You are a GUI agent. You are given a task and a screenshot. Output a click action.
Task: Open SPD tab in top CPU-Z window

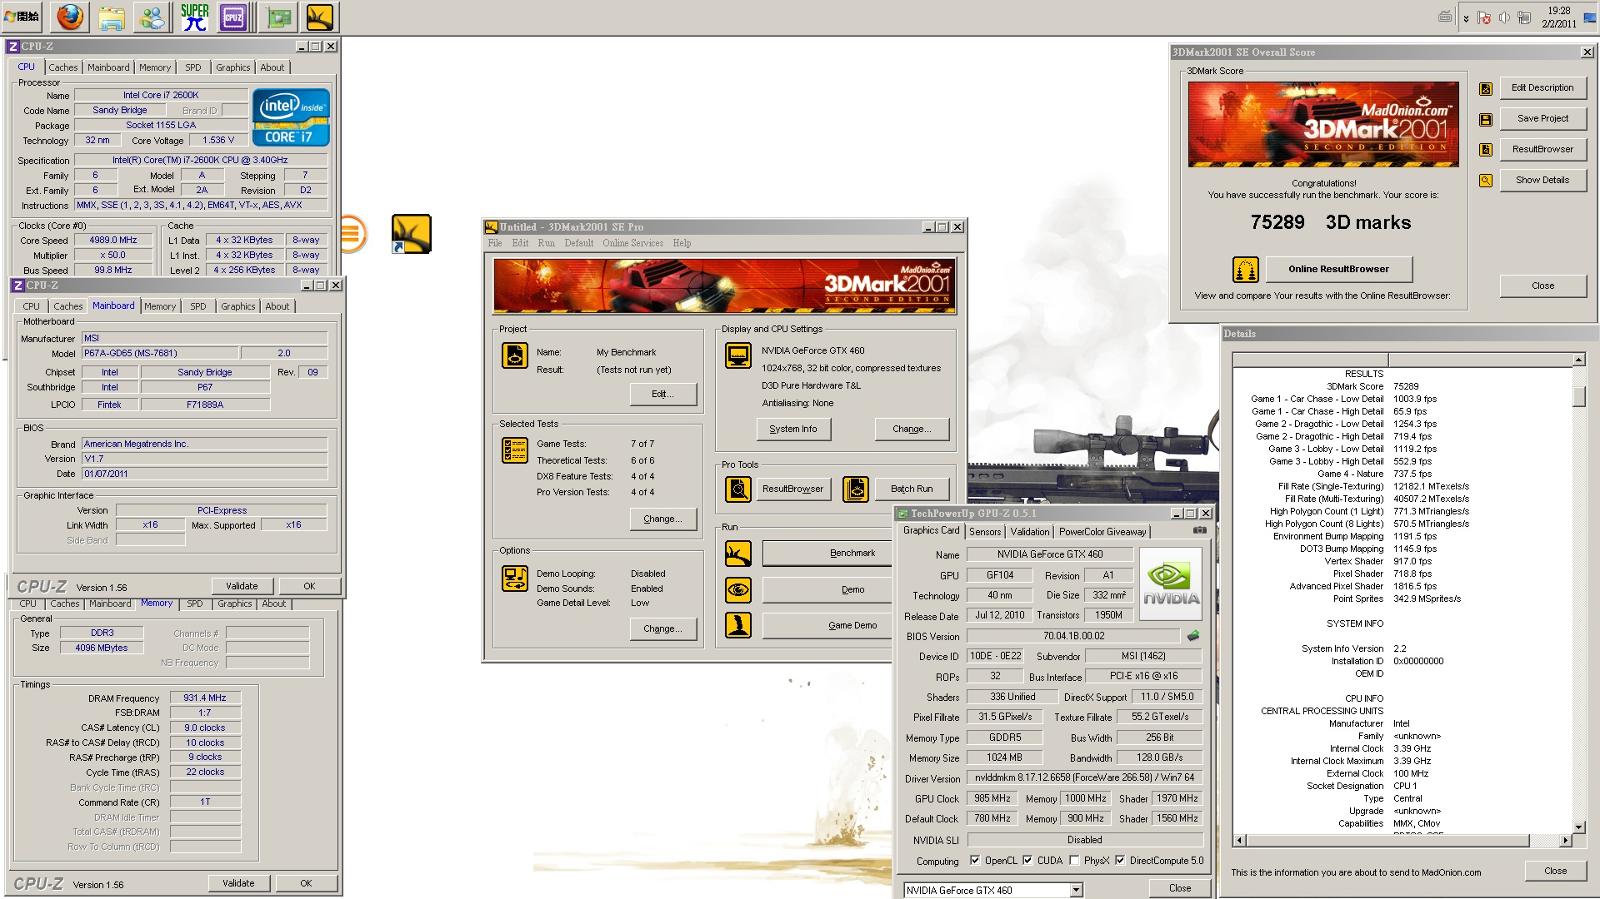(193, 67)
